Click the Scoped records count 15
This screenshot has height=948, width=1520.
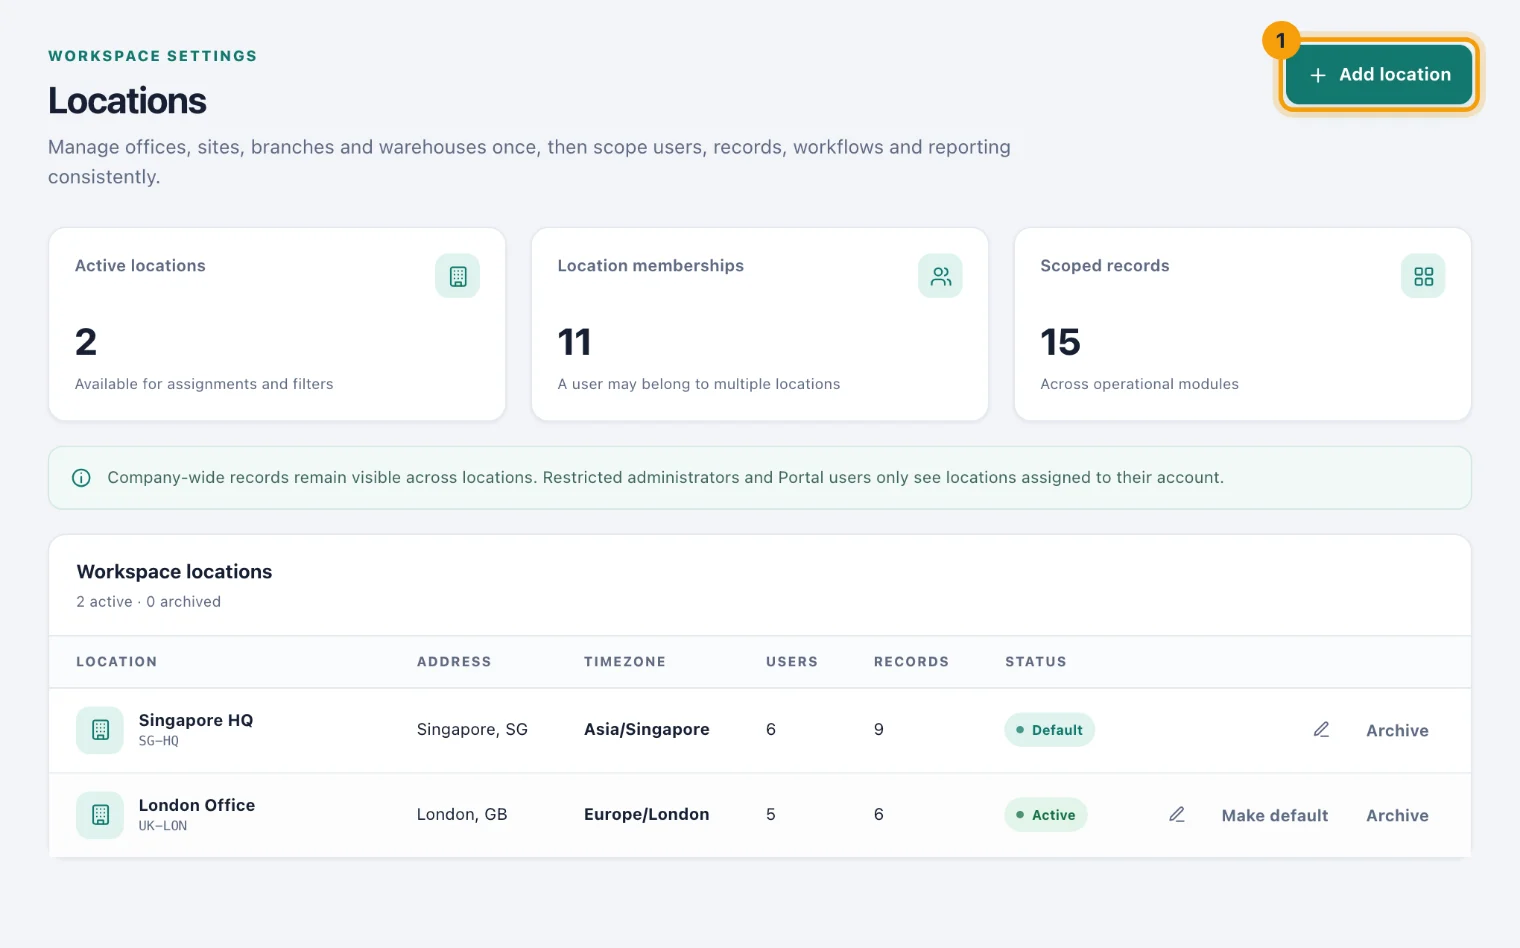point(1060,343)
